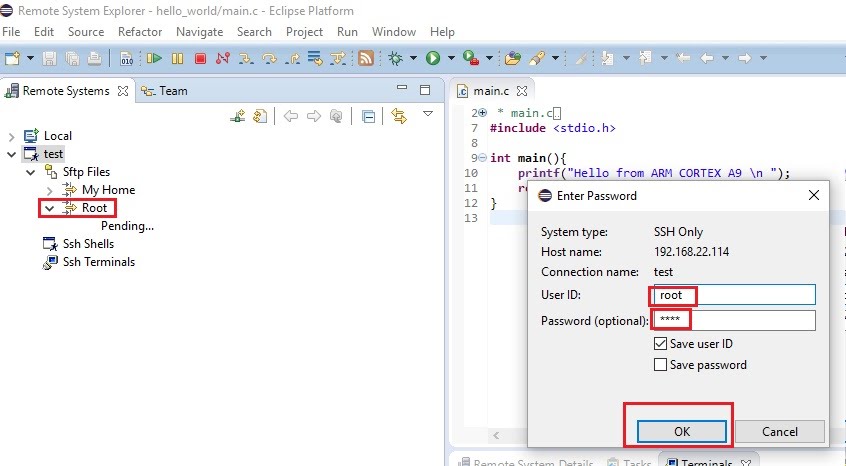The image size is (846, 466).
Task: Open the Refactor menu
Action: (140, 32)
